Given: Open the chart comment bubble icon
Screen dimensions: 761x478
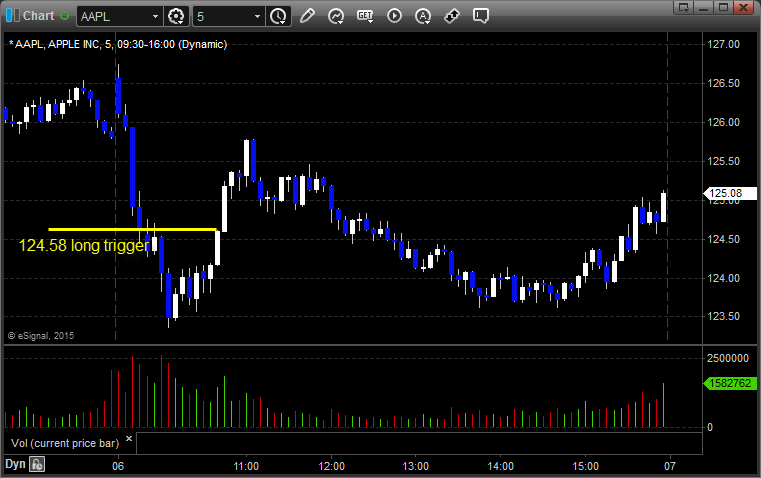Looking at the screenshot, I should (480, 16).
